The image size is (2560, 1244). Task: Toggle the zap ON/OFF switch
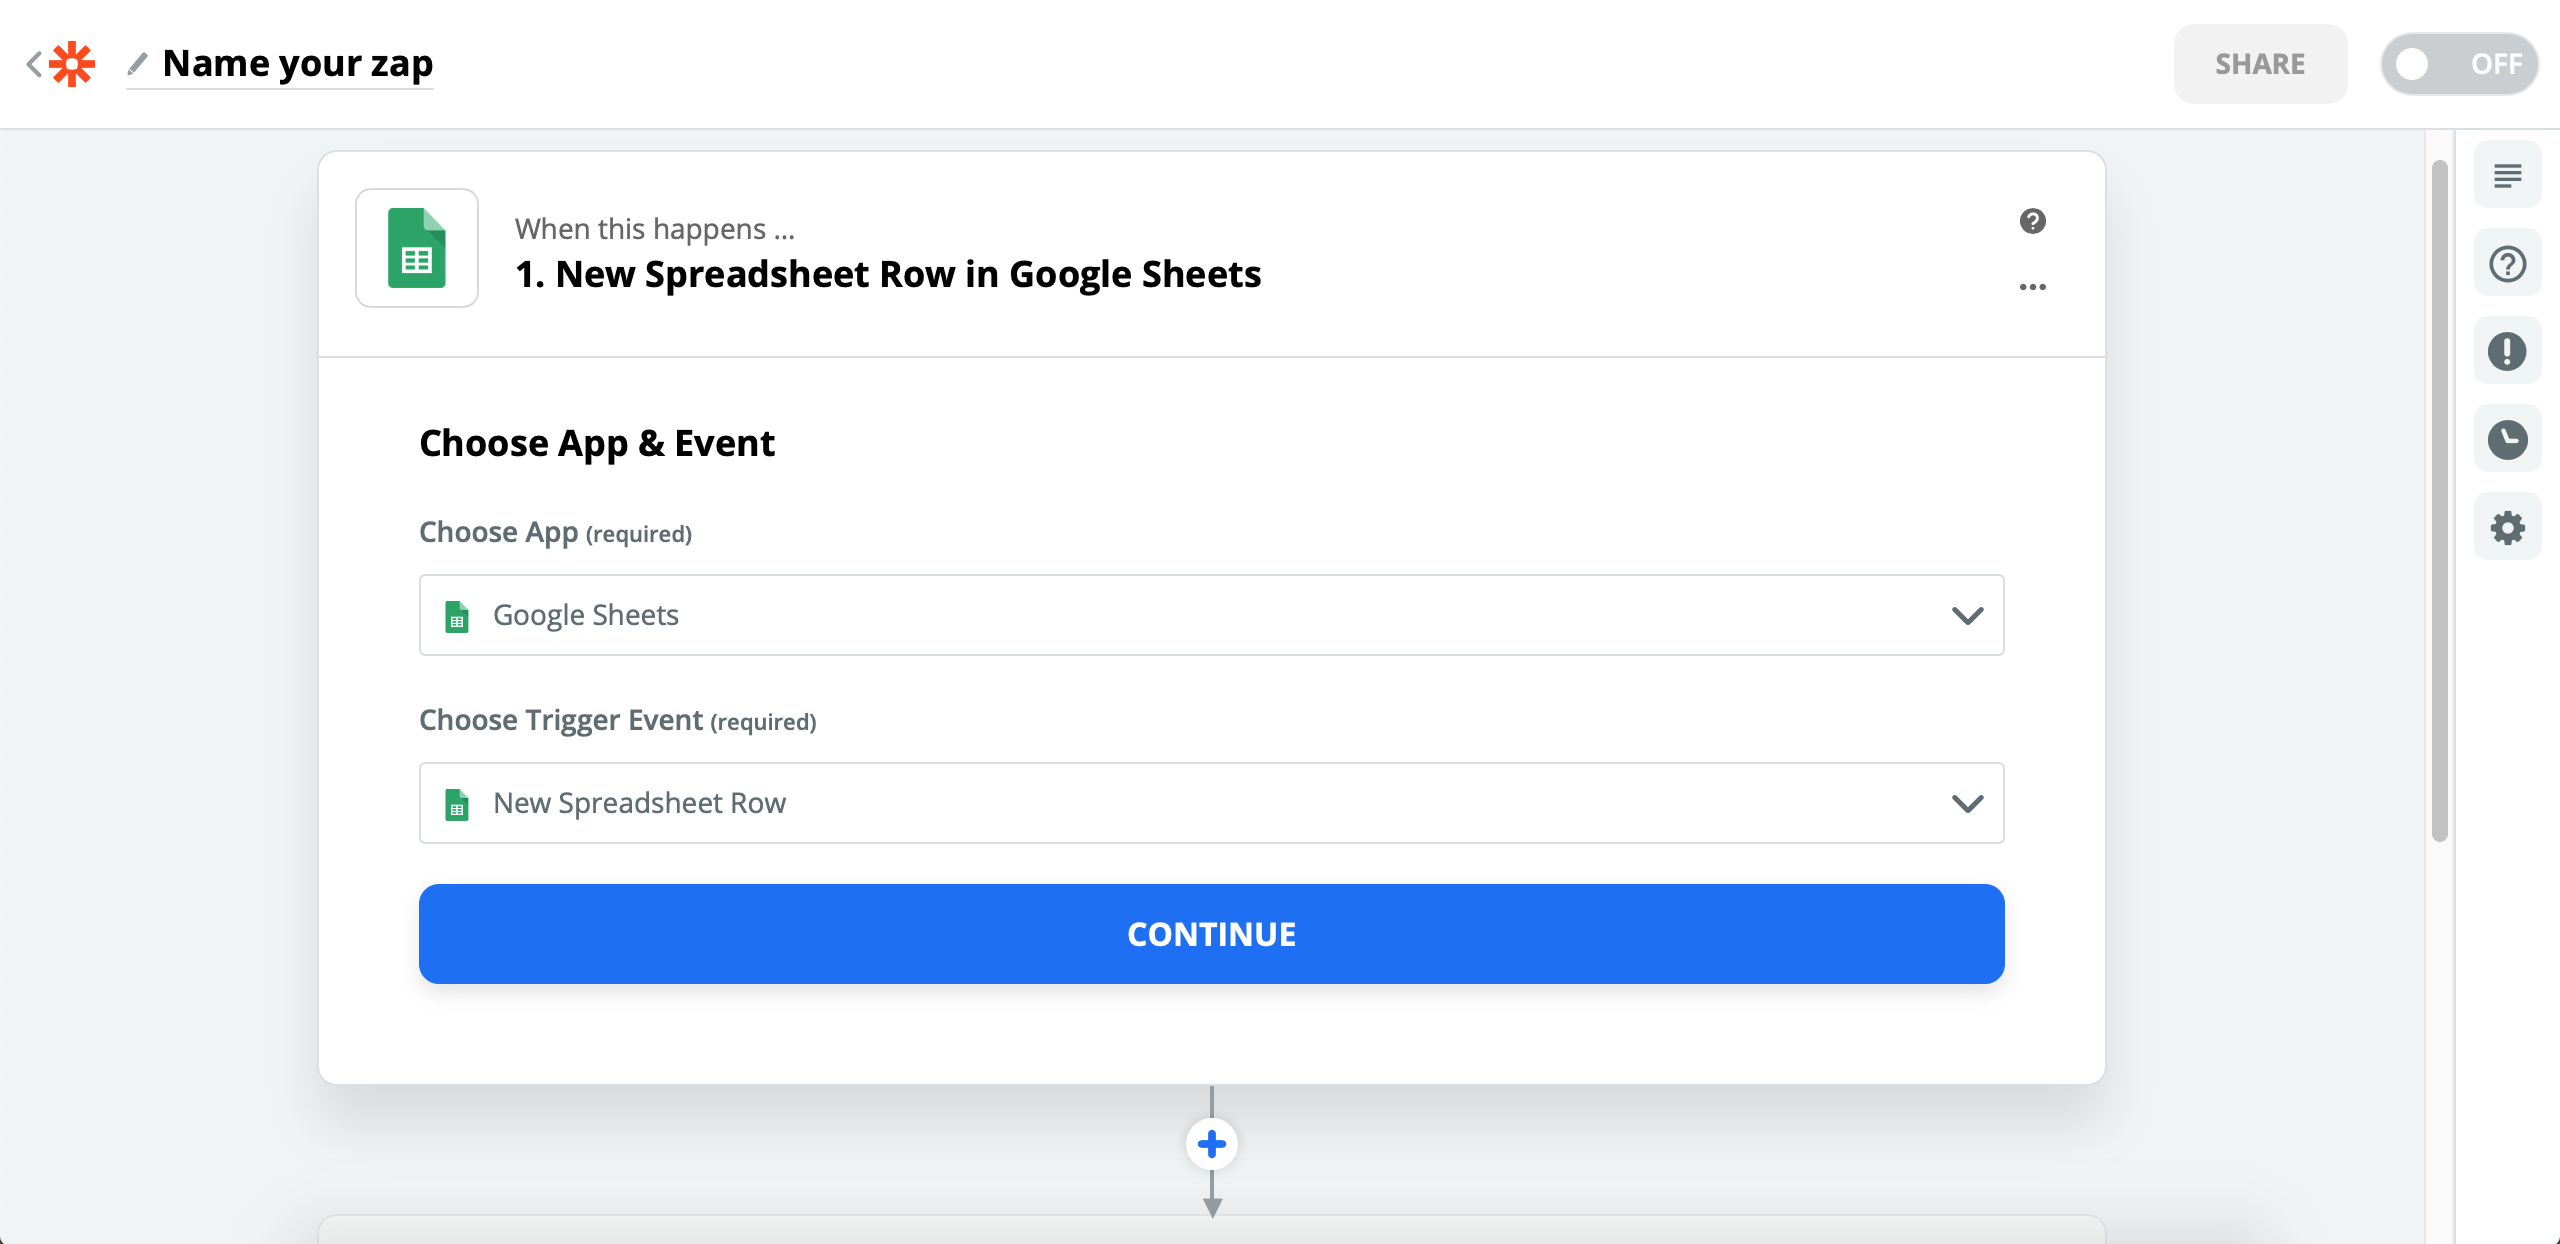tap(2459, 64)
